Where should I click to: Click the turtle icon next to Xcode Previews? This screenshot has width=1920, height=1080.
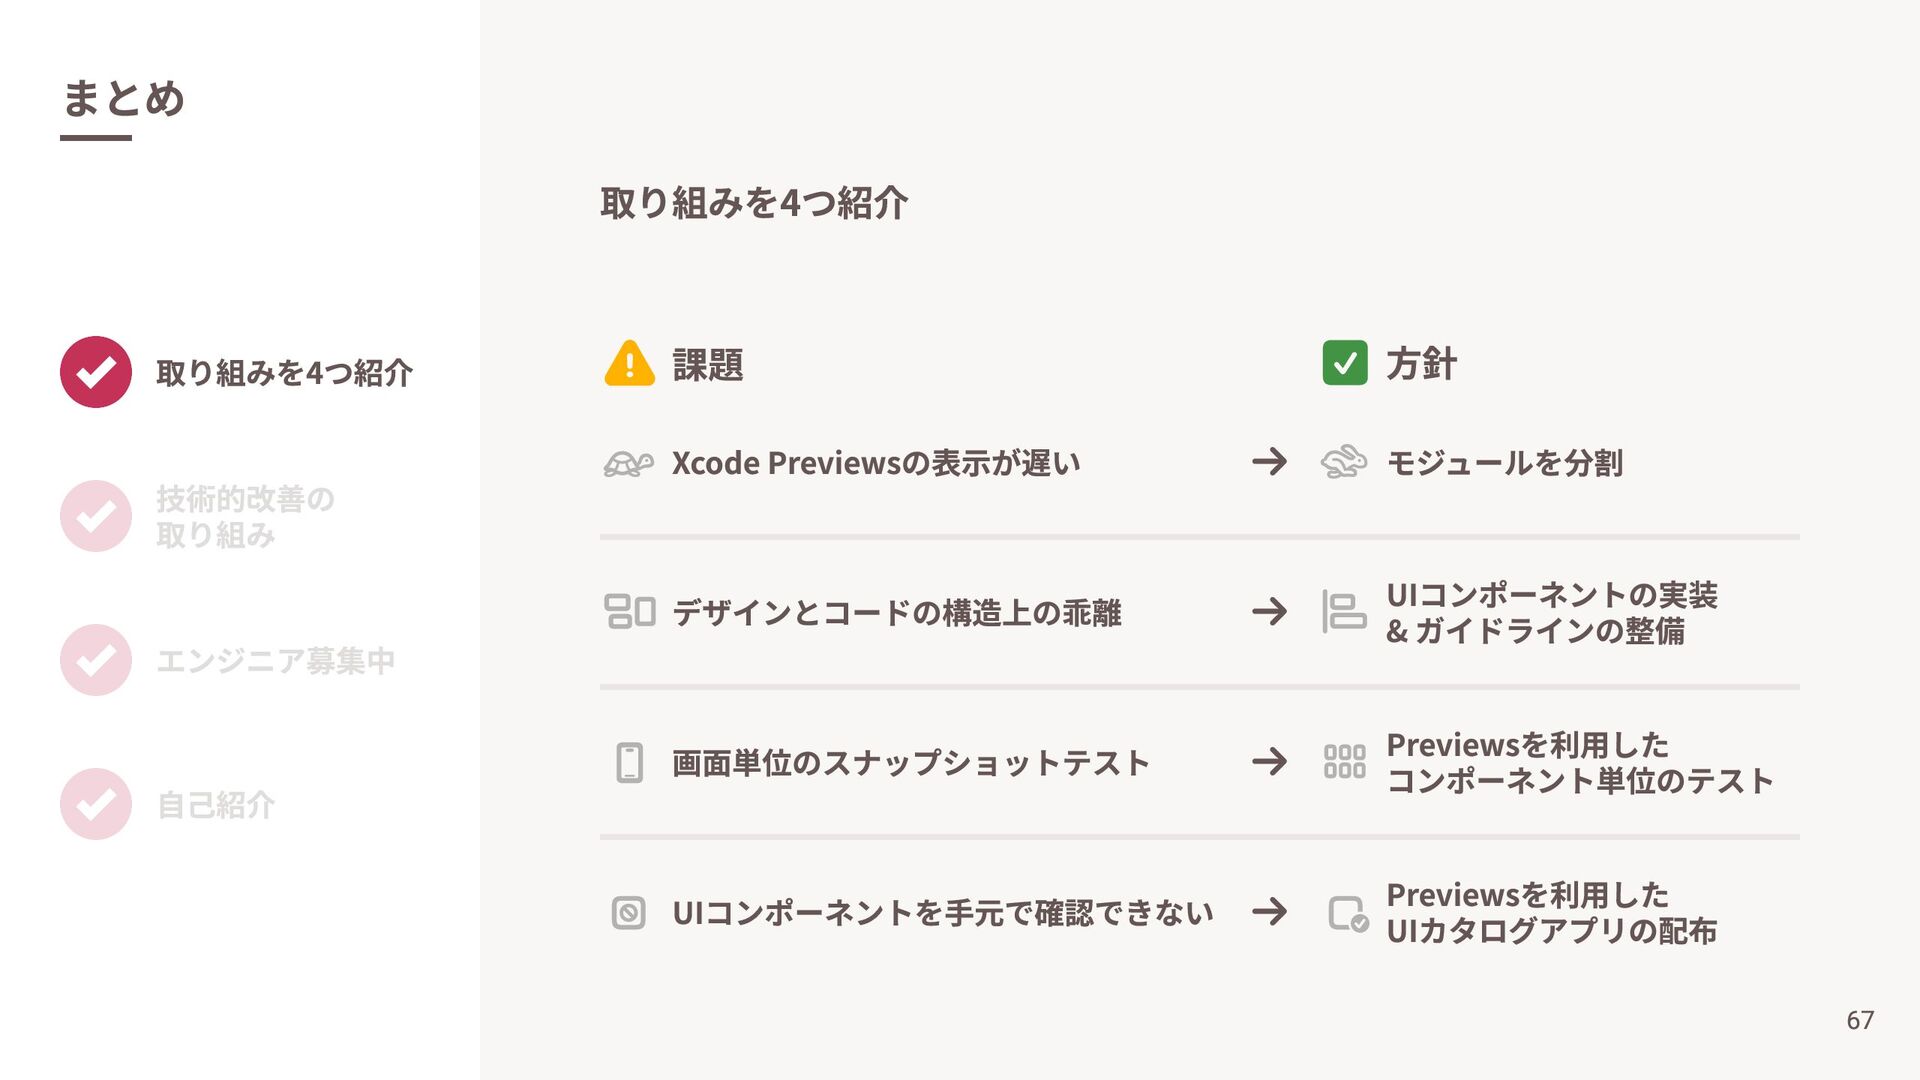click(629, 463)
